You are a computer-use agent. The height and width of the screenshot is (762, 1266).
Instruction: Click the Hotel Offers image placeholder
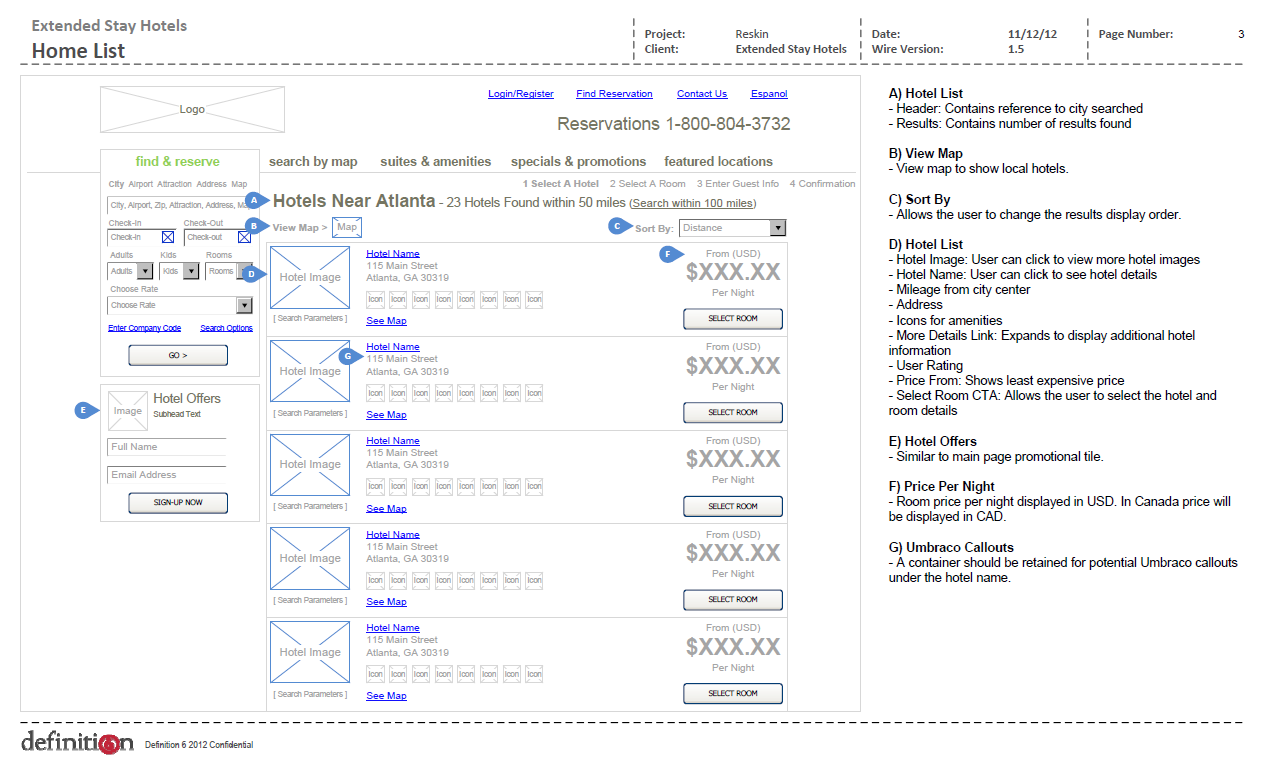[x=127, y=411]
